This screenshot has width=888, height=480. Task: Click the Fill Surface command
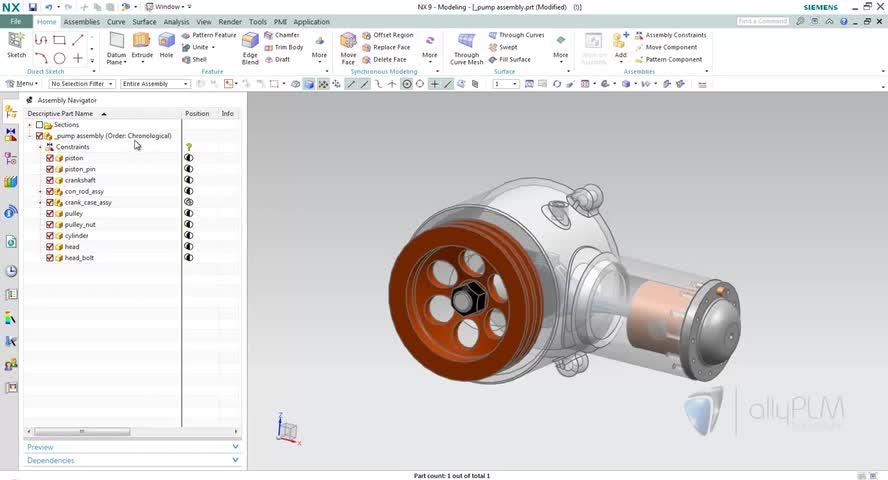pos(510,59)
